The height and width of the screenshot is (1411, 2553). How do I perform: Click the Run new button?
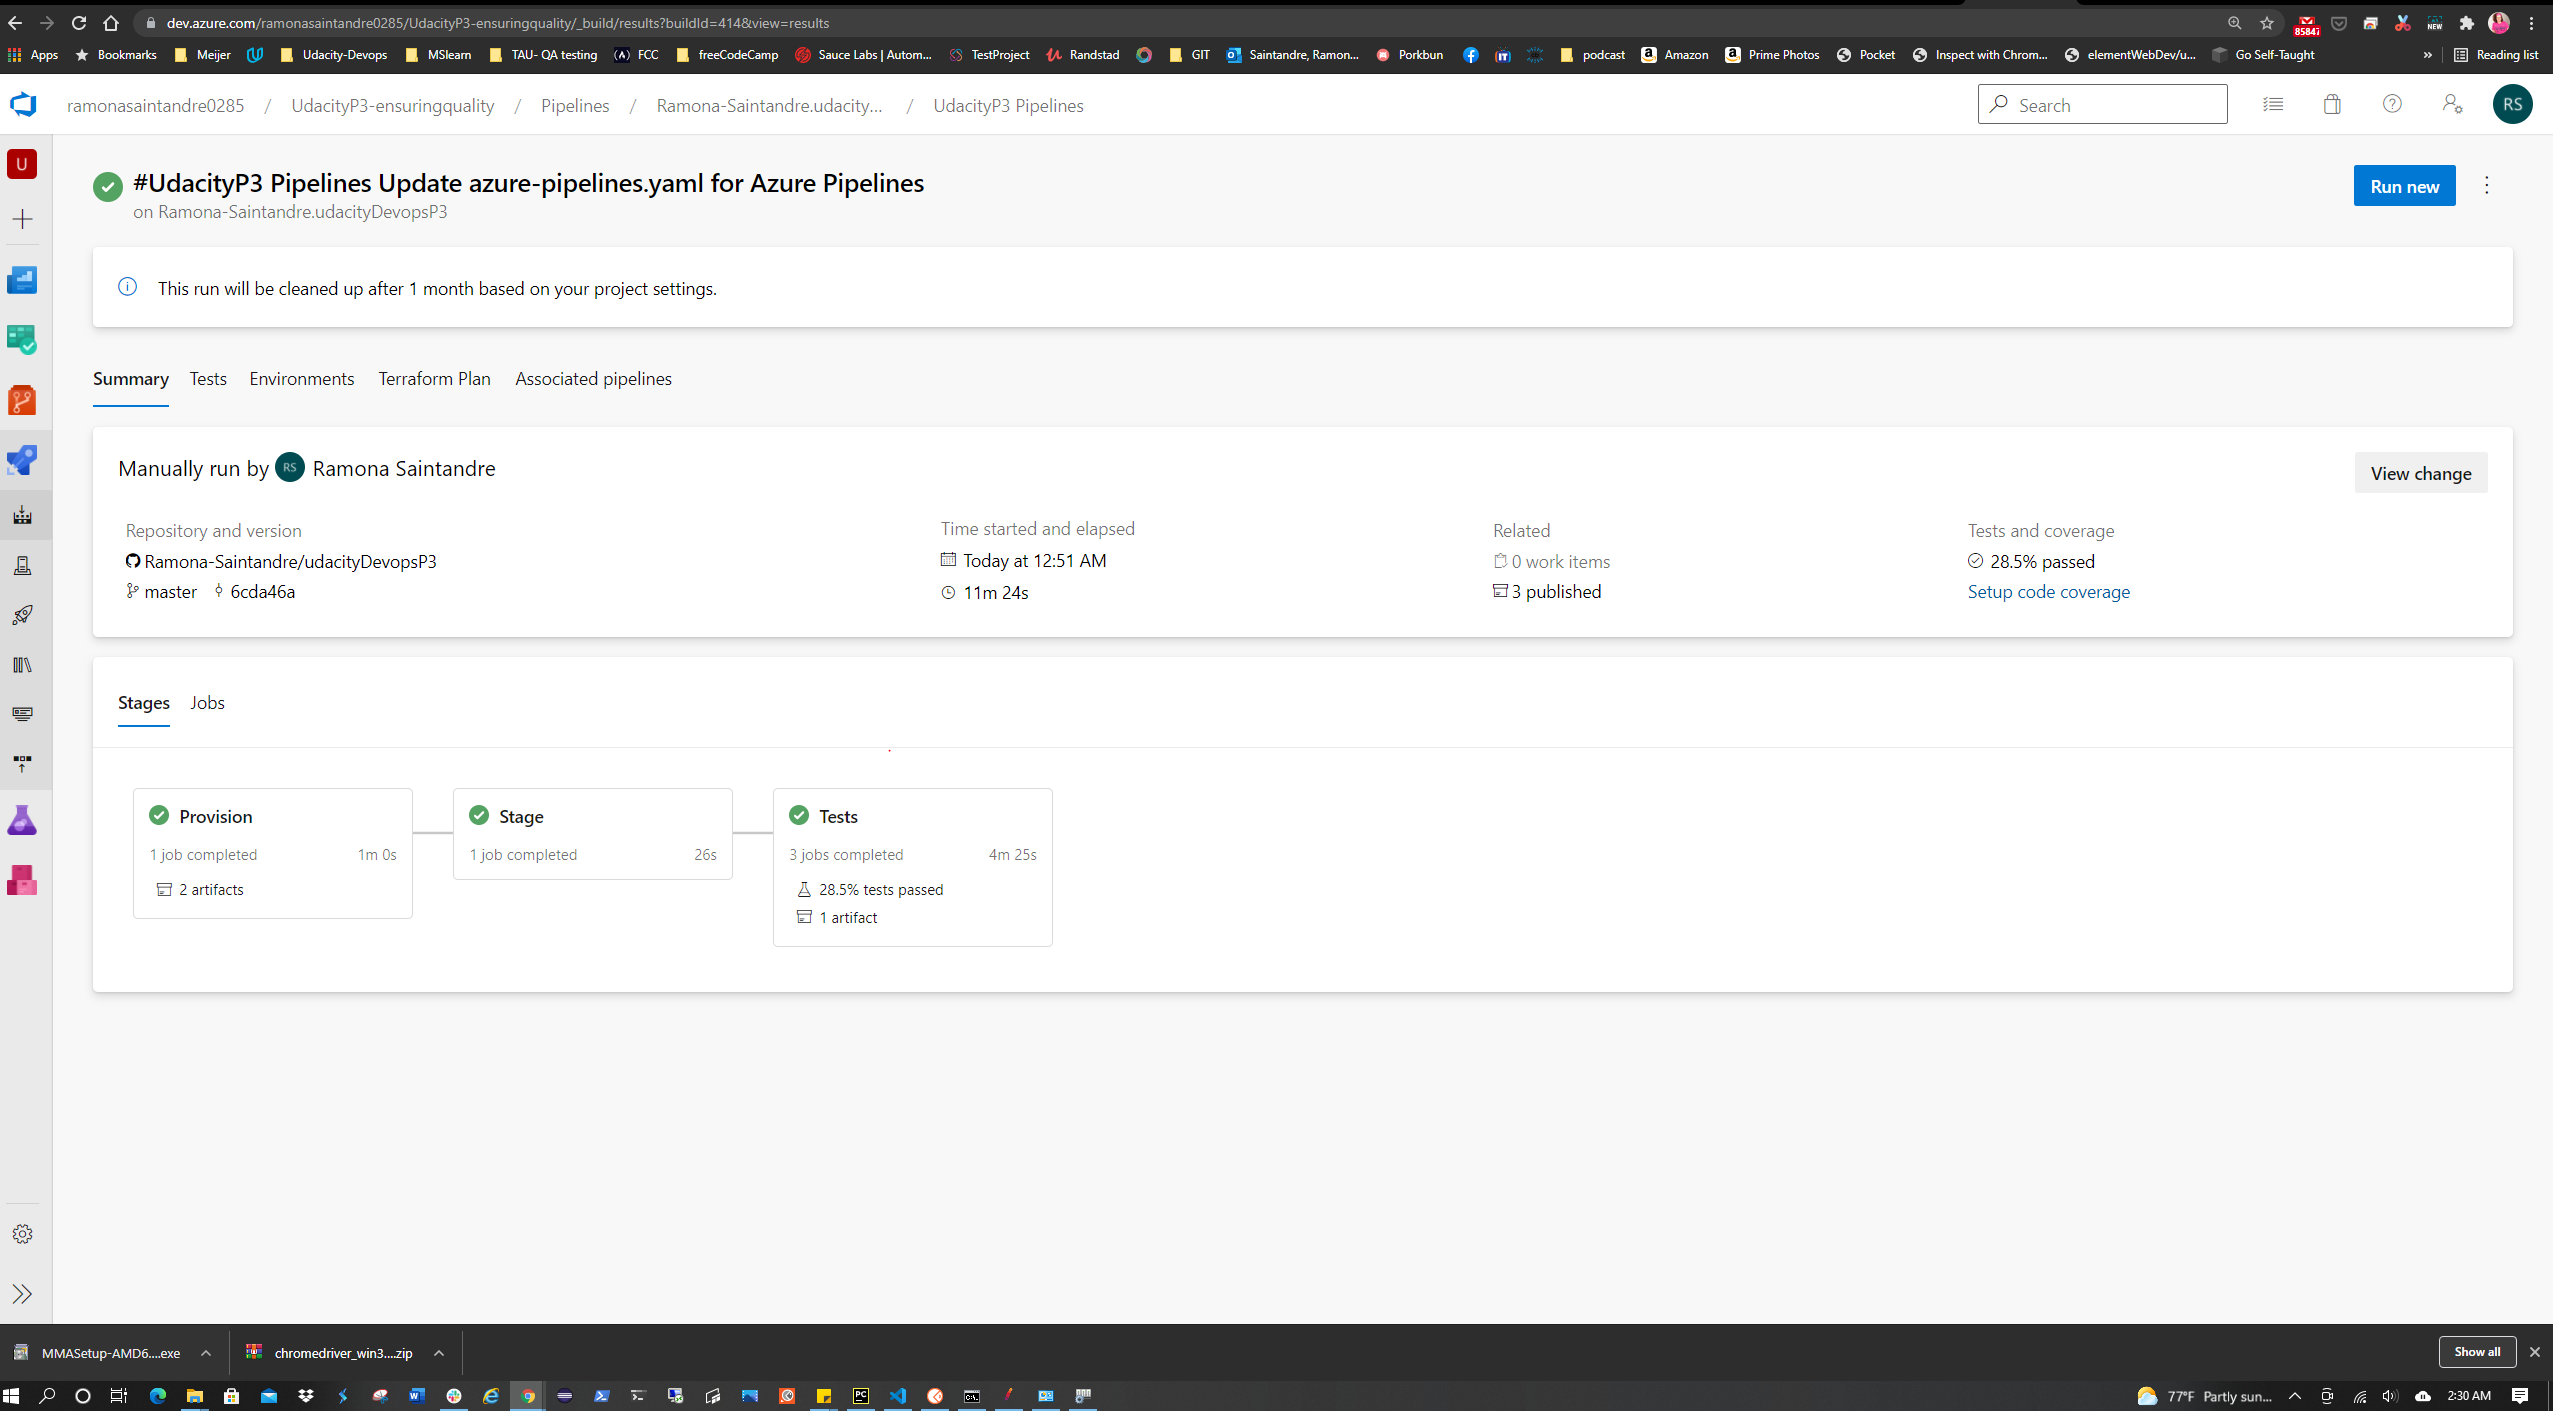pos(2404,184)
